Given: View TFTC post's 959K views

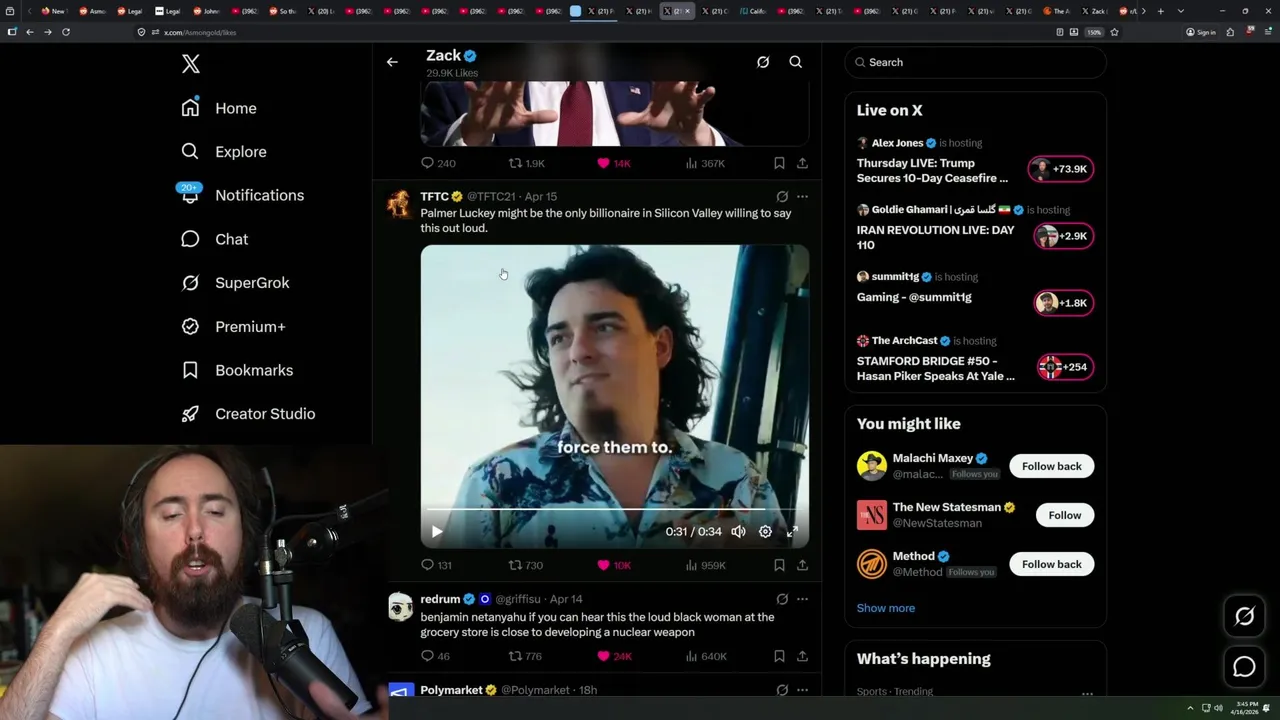Looking at the screenshot, I should [706, 565].
